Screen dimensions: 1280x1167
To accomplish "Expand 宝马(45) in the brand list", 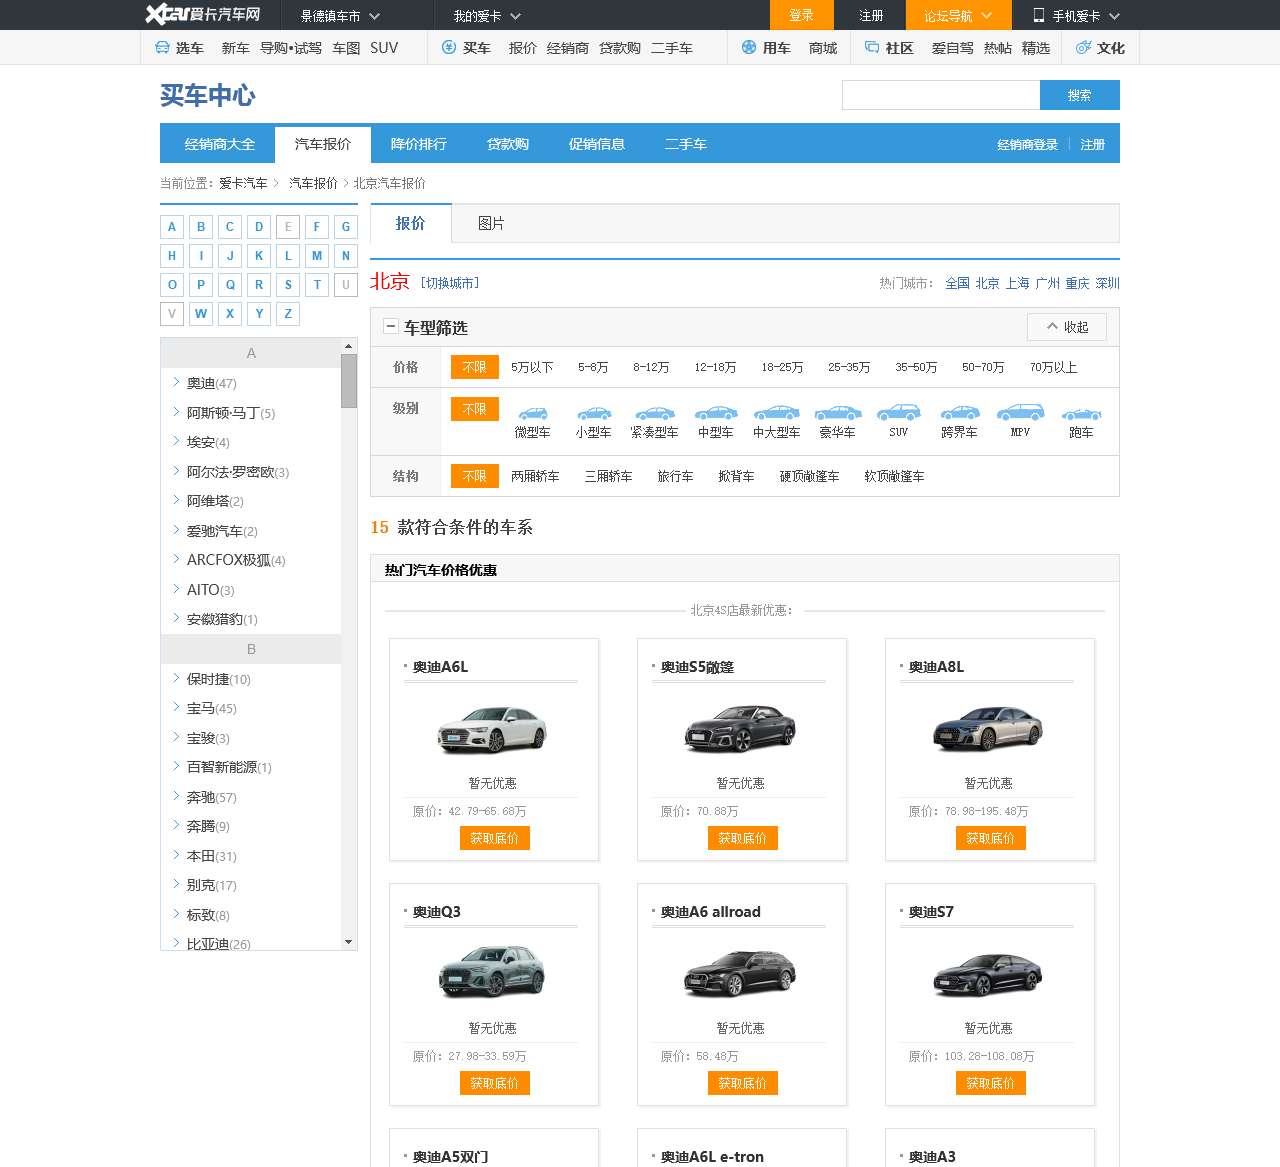I will click(211, 708).
